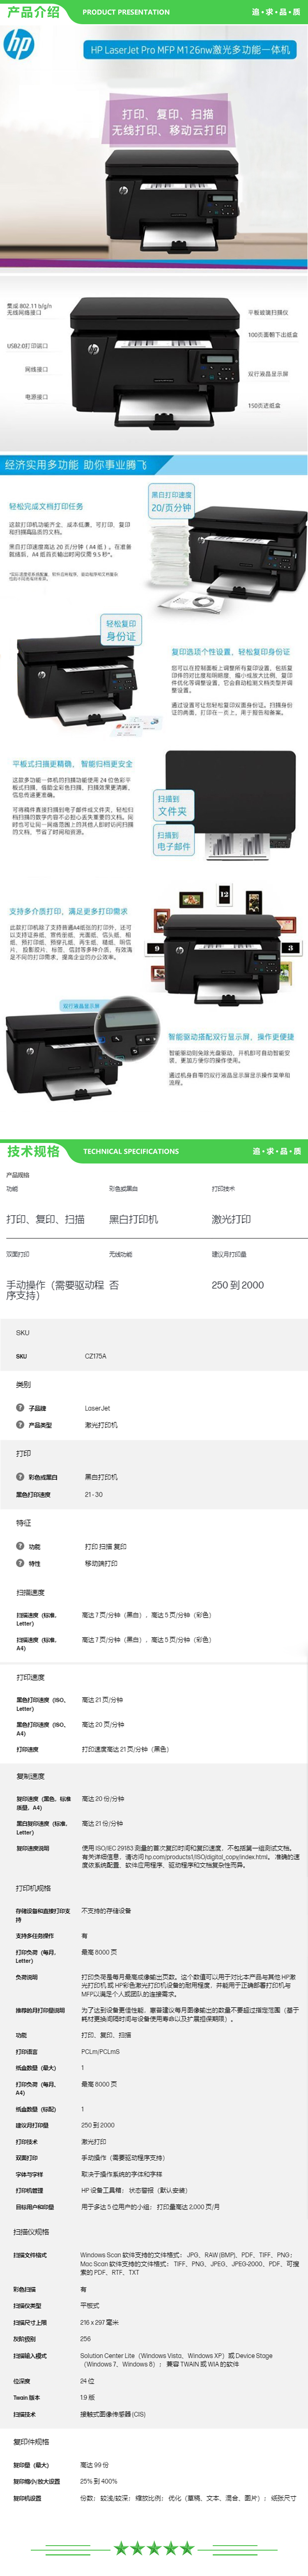The height and width of the screenshot is (2576, 308).
Task: Click the 电源接口 label
Action: pos(36,397)
